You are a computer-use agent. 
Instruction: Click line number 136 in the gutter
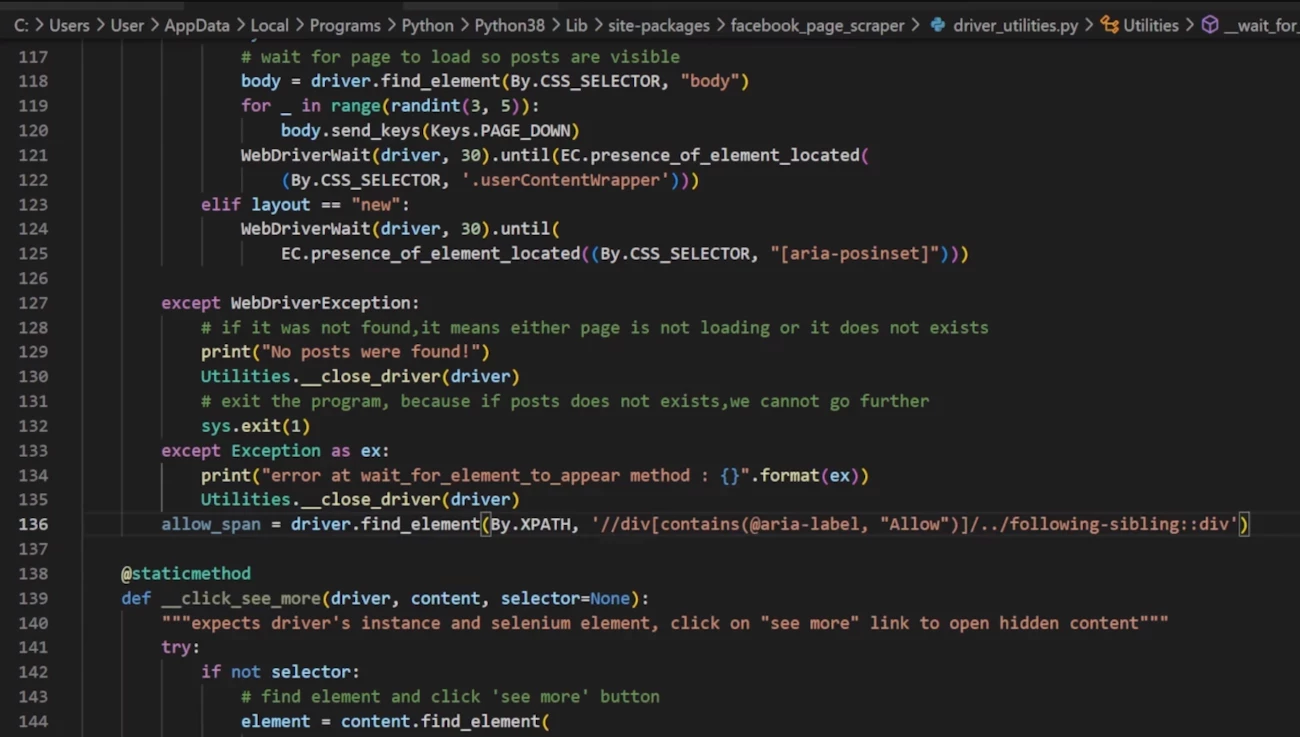[33, 524]
